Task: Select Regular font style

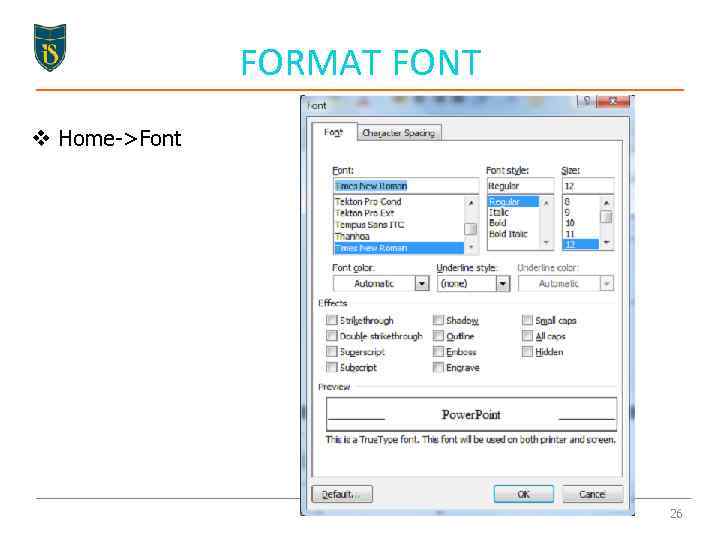Action: pyautogui.click(x=513, y=202)
